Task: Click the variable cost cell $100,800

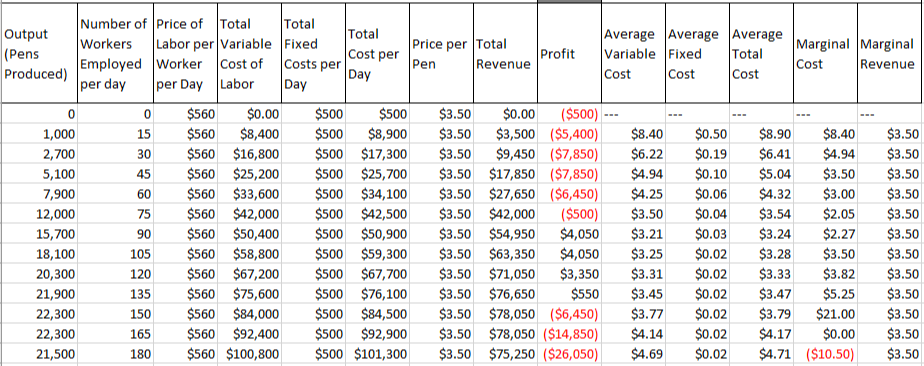Action: (249, 354)
